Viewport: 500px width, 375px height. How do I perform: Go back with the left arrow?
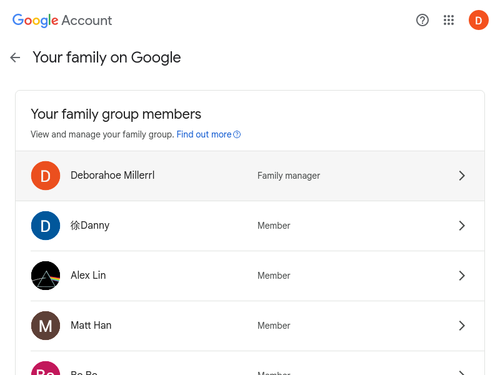[x=15, y=58]
